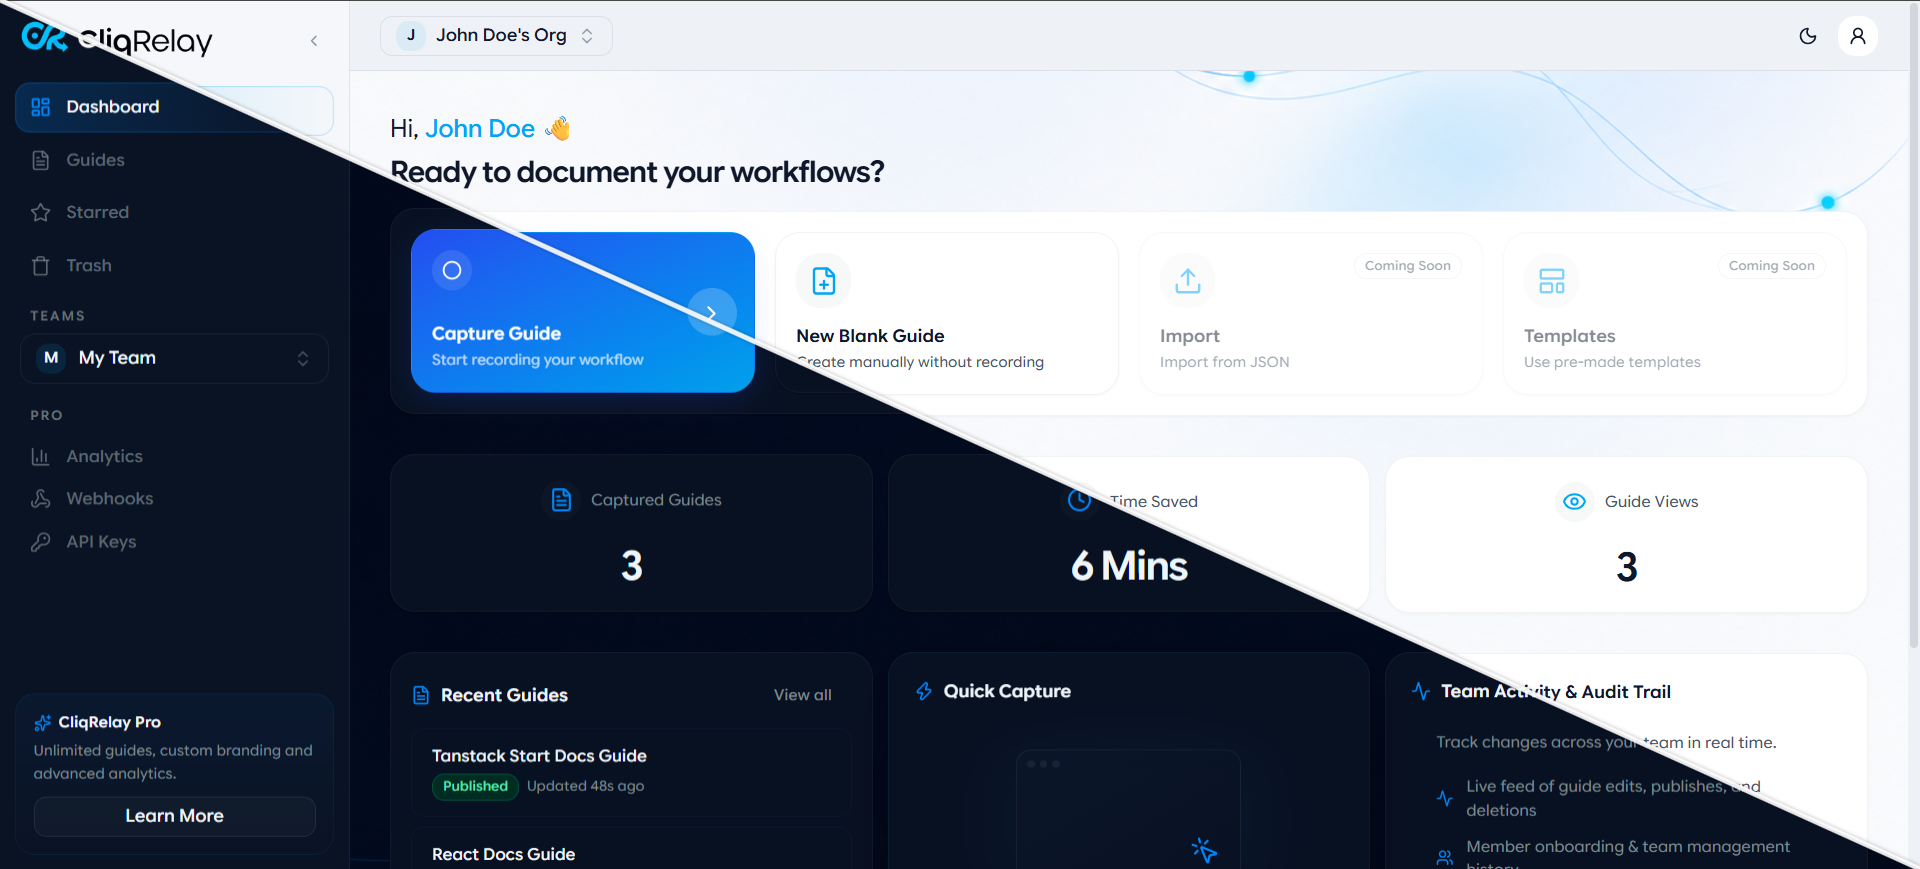
Task: Click the CliqRelay Pro sparkle icon
Action: [x=43, y=722]
